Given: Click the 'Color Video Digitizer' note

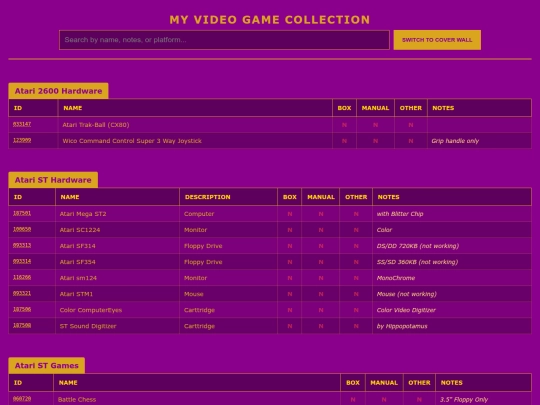Looking at the screenshot, I should click(406, 310).
